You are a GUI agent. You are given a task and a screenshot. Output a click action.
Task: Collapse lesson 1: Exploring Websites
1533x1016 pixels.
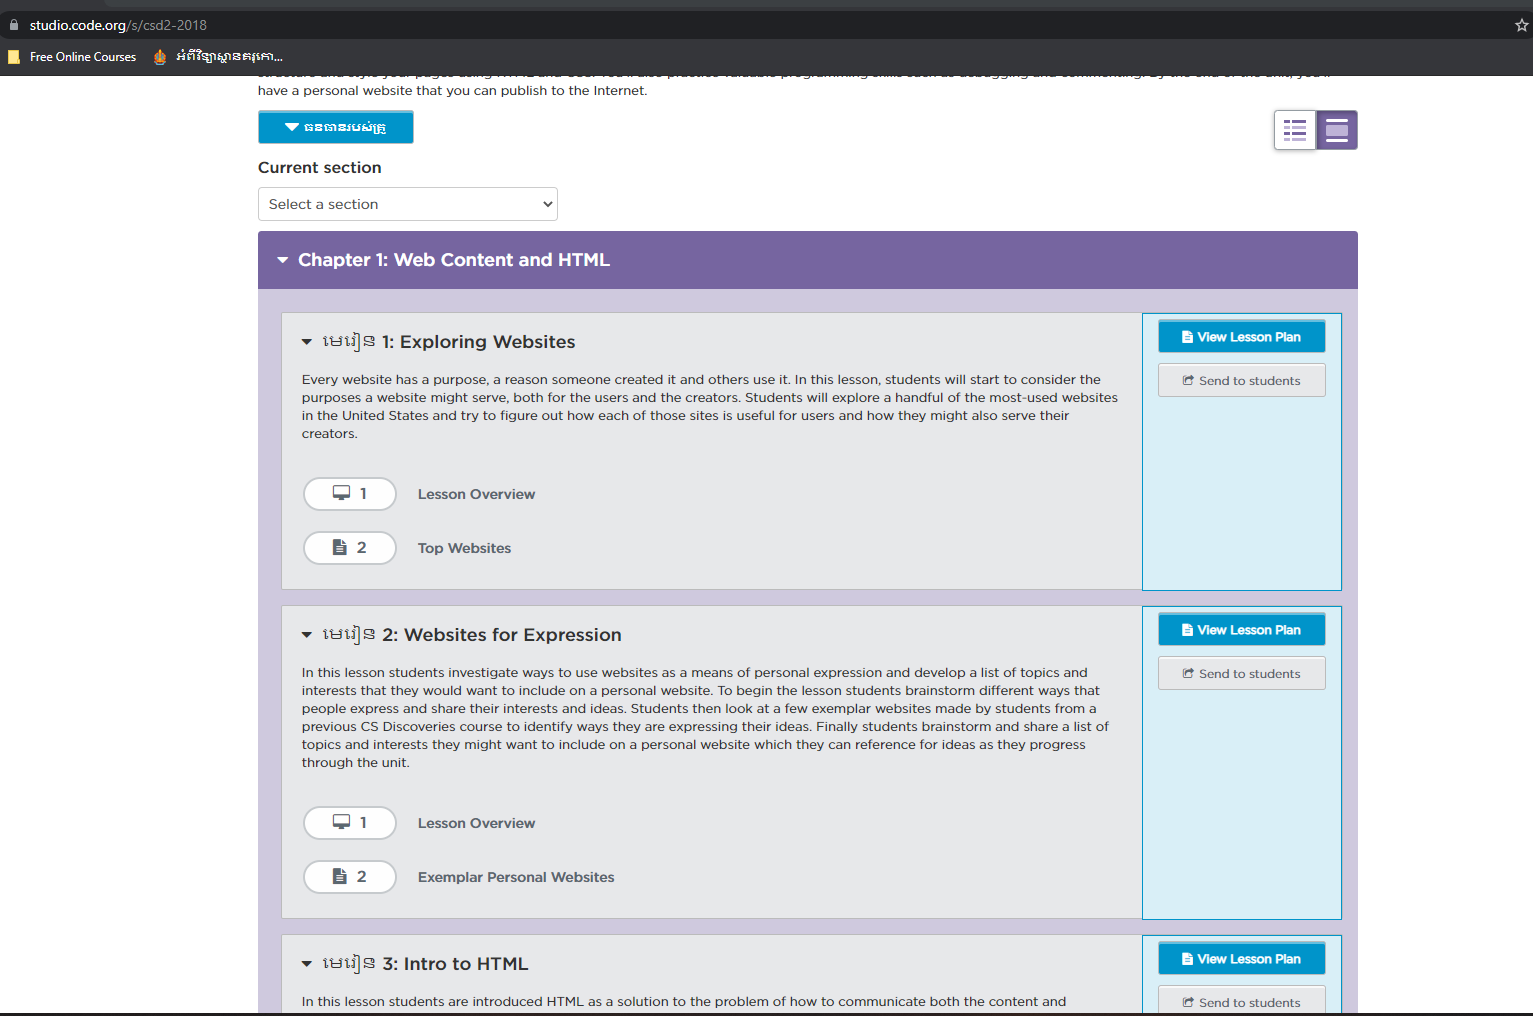click(307, 342)
